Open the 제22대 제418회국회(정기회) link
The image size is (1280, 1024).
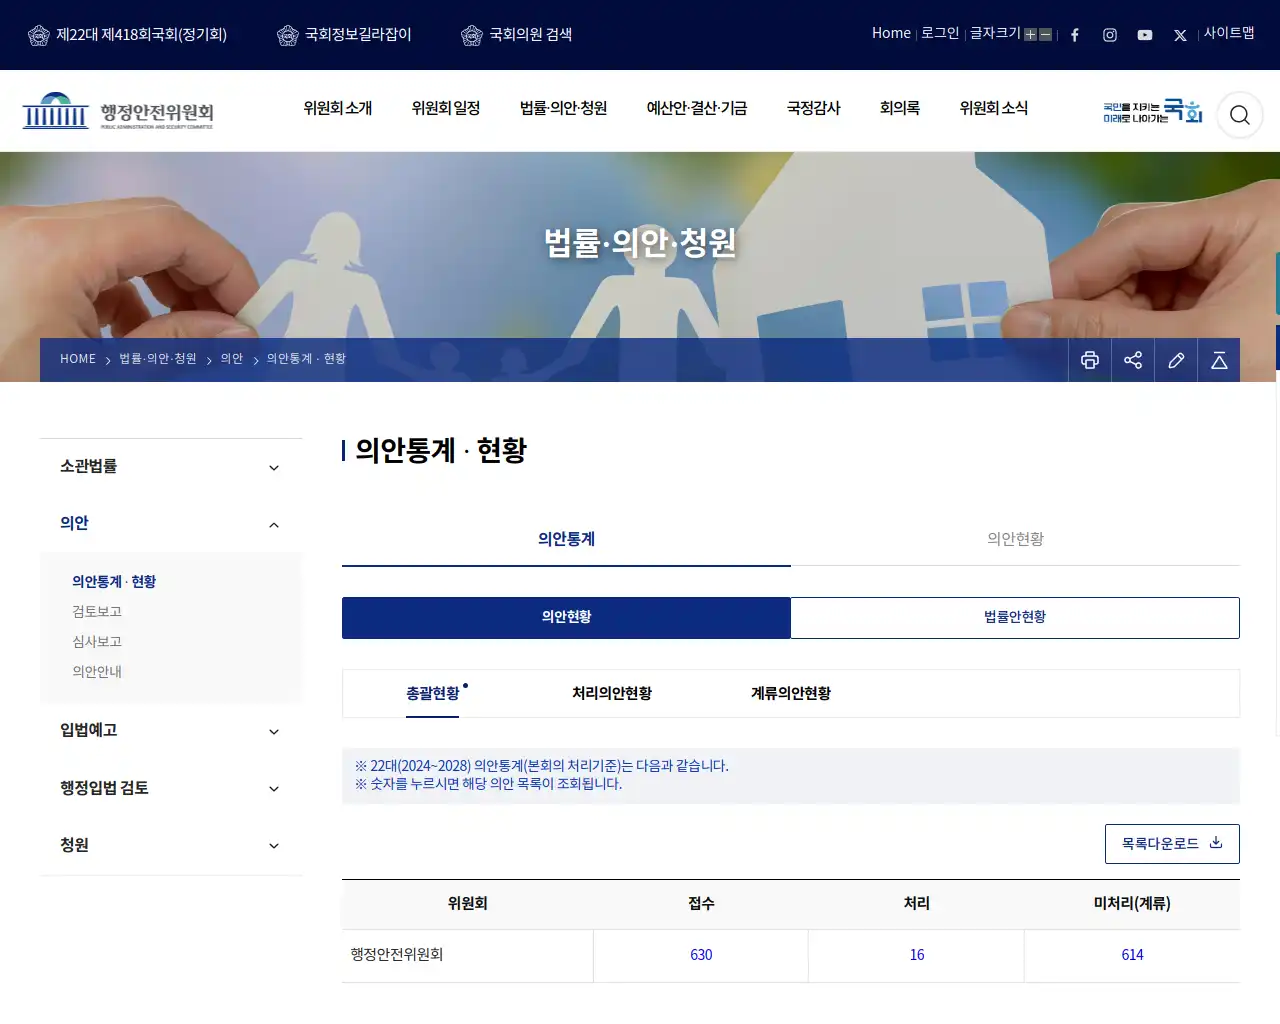[142, 35]
